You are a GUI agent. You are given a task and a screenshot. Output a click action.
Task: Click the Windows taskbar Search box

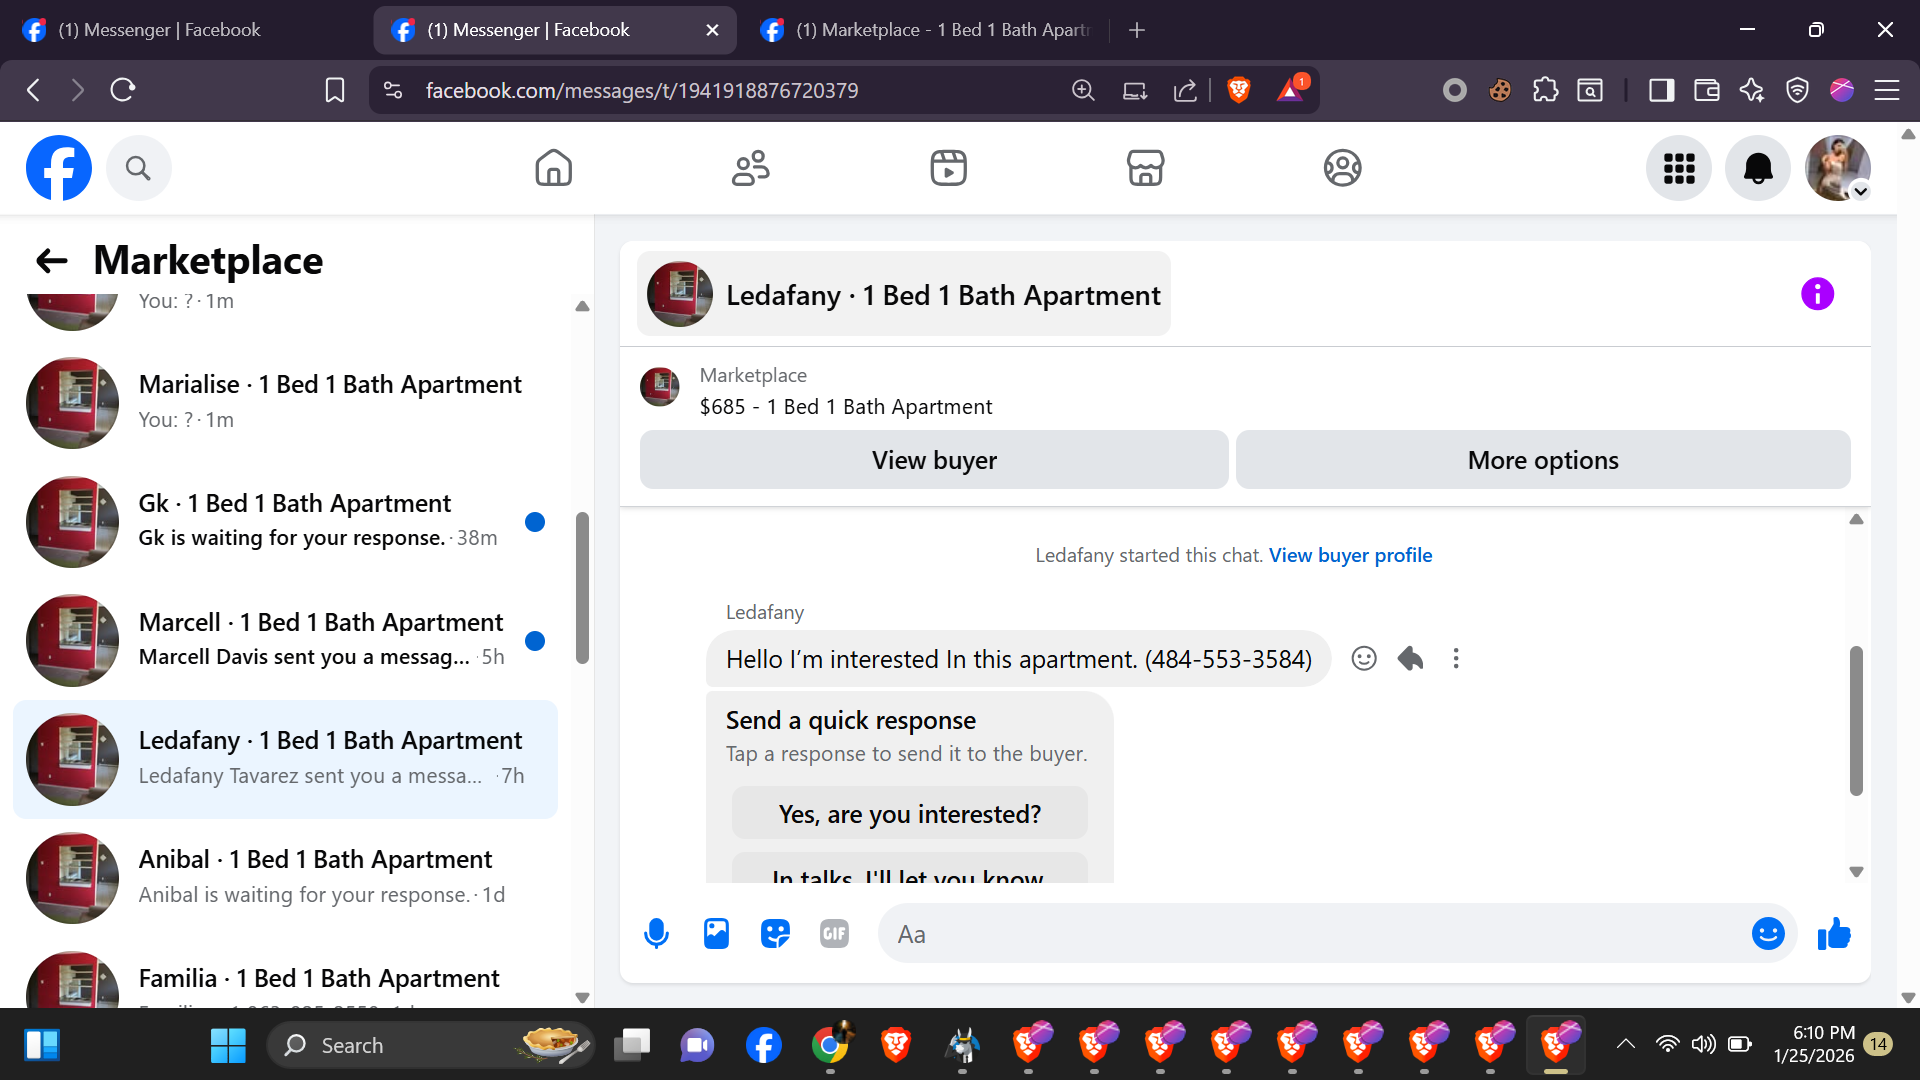(x=431, y=1045)
